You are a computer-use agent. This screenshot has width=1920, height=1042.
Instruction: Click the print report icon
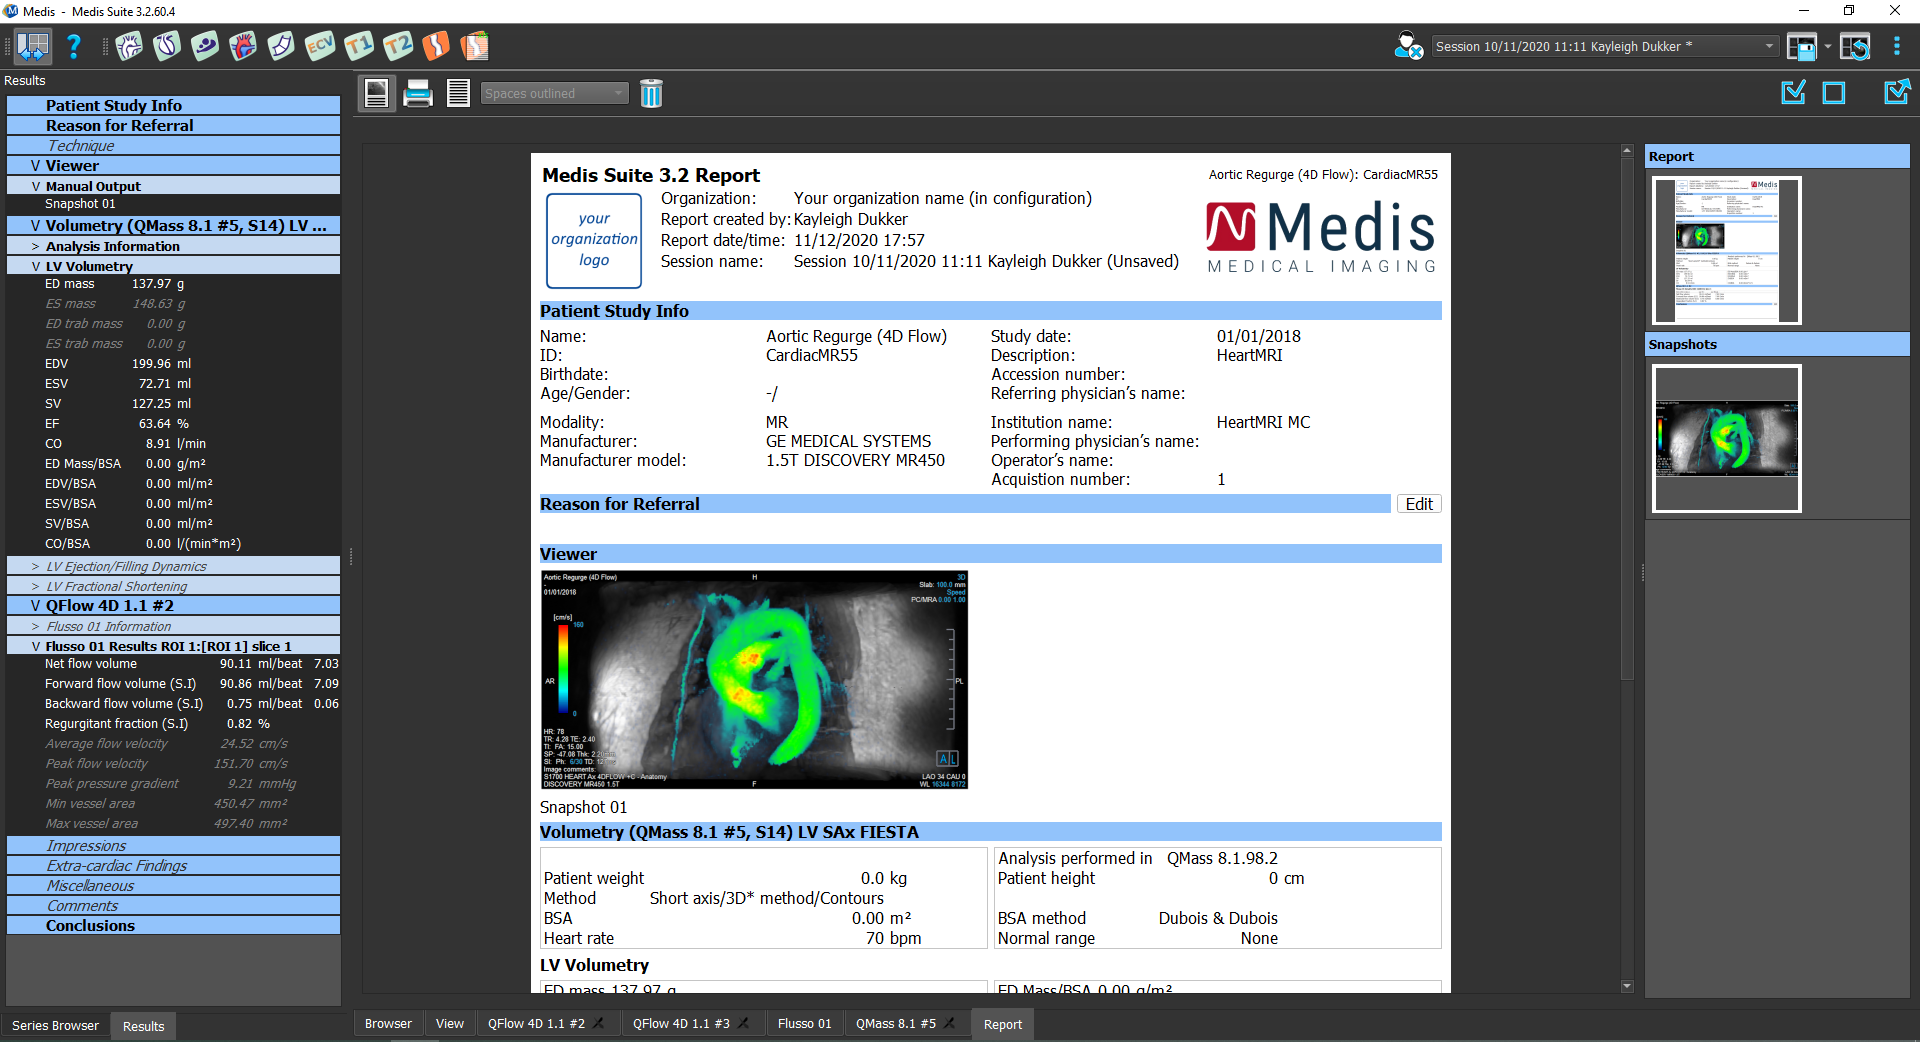coord(418,93)
